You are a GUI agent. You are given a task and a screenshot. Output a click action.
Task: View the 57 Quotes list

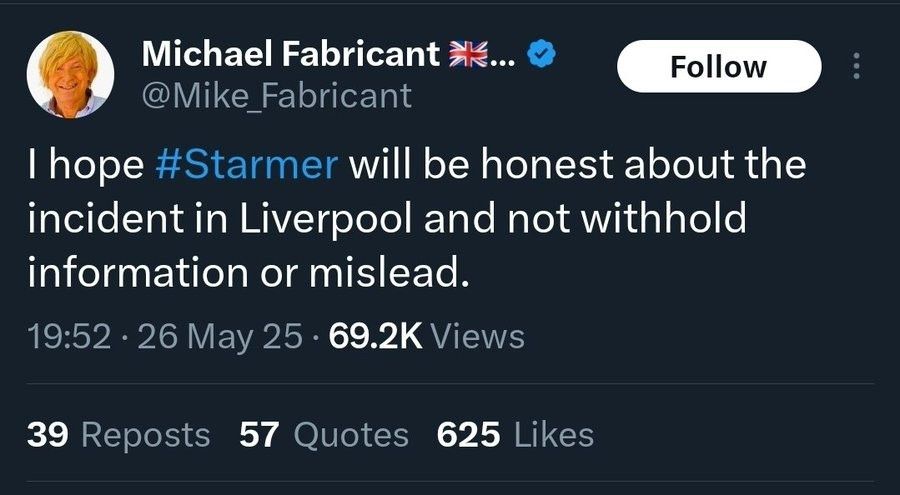(x=324, y=435)
